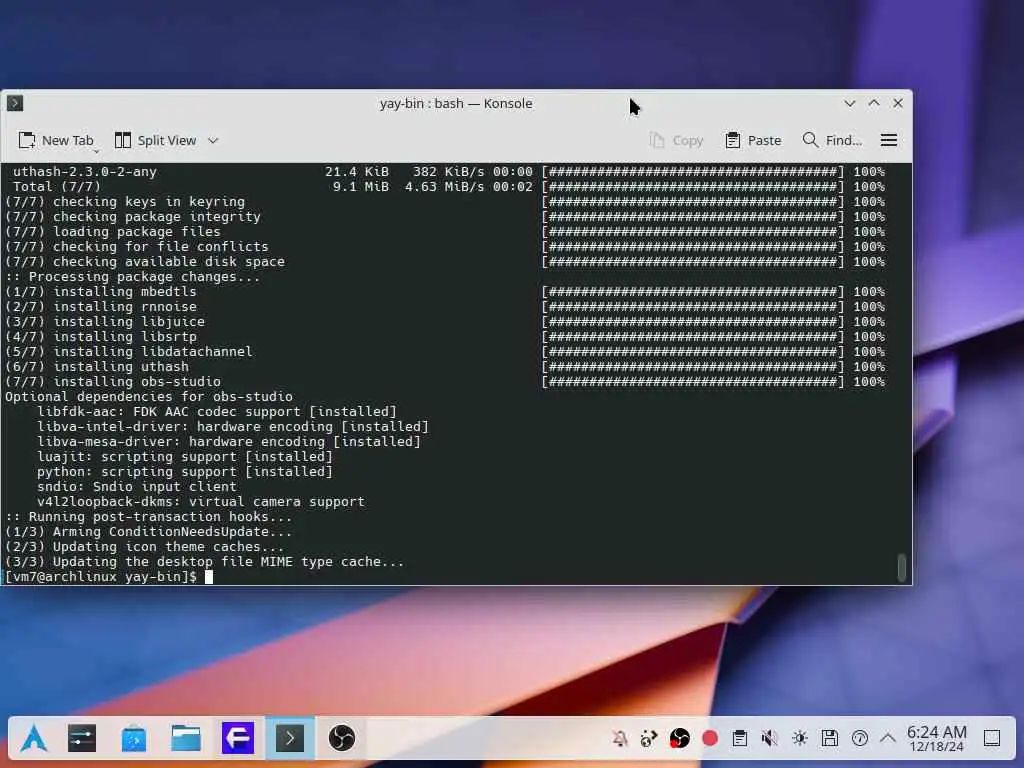Click 'checking available disk space' line
This screenshot has height=768, width=1024.
point(144,261)
